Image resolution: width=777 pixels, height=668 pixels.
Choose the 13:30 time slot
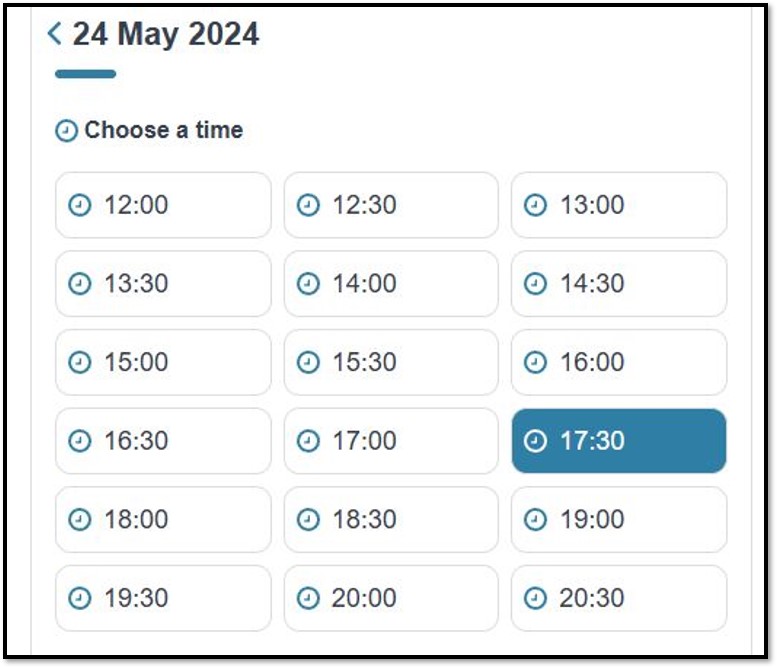point(163,284)
